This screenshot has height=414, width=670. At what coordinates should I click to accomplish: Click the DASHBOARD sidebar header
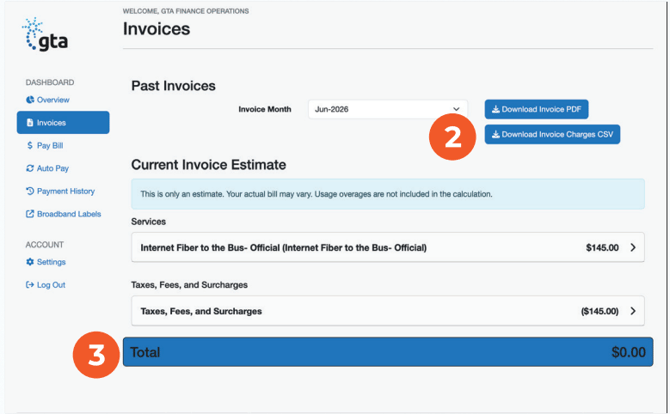click(x=50, y=82)
